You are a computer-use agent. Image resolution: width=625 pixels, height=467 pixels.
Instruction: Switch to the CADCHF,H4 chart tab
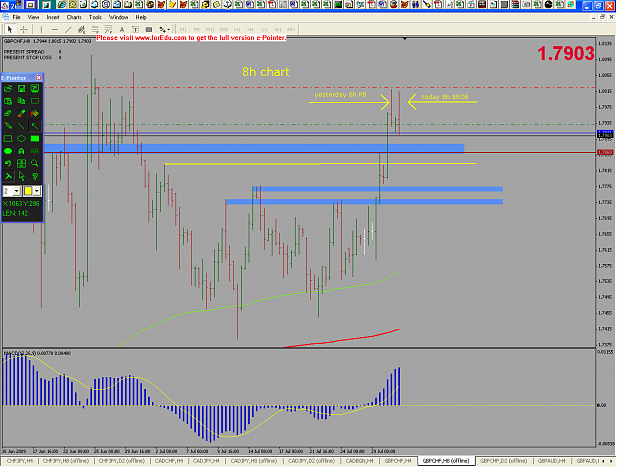click(x=169, y=461)
